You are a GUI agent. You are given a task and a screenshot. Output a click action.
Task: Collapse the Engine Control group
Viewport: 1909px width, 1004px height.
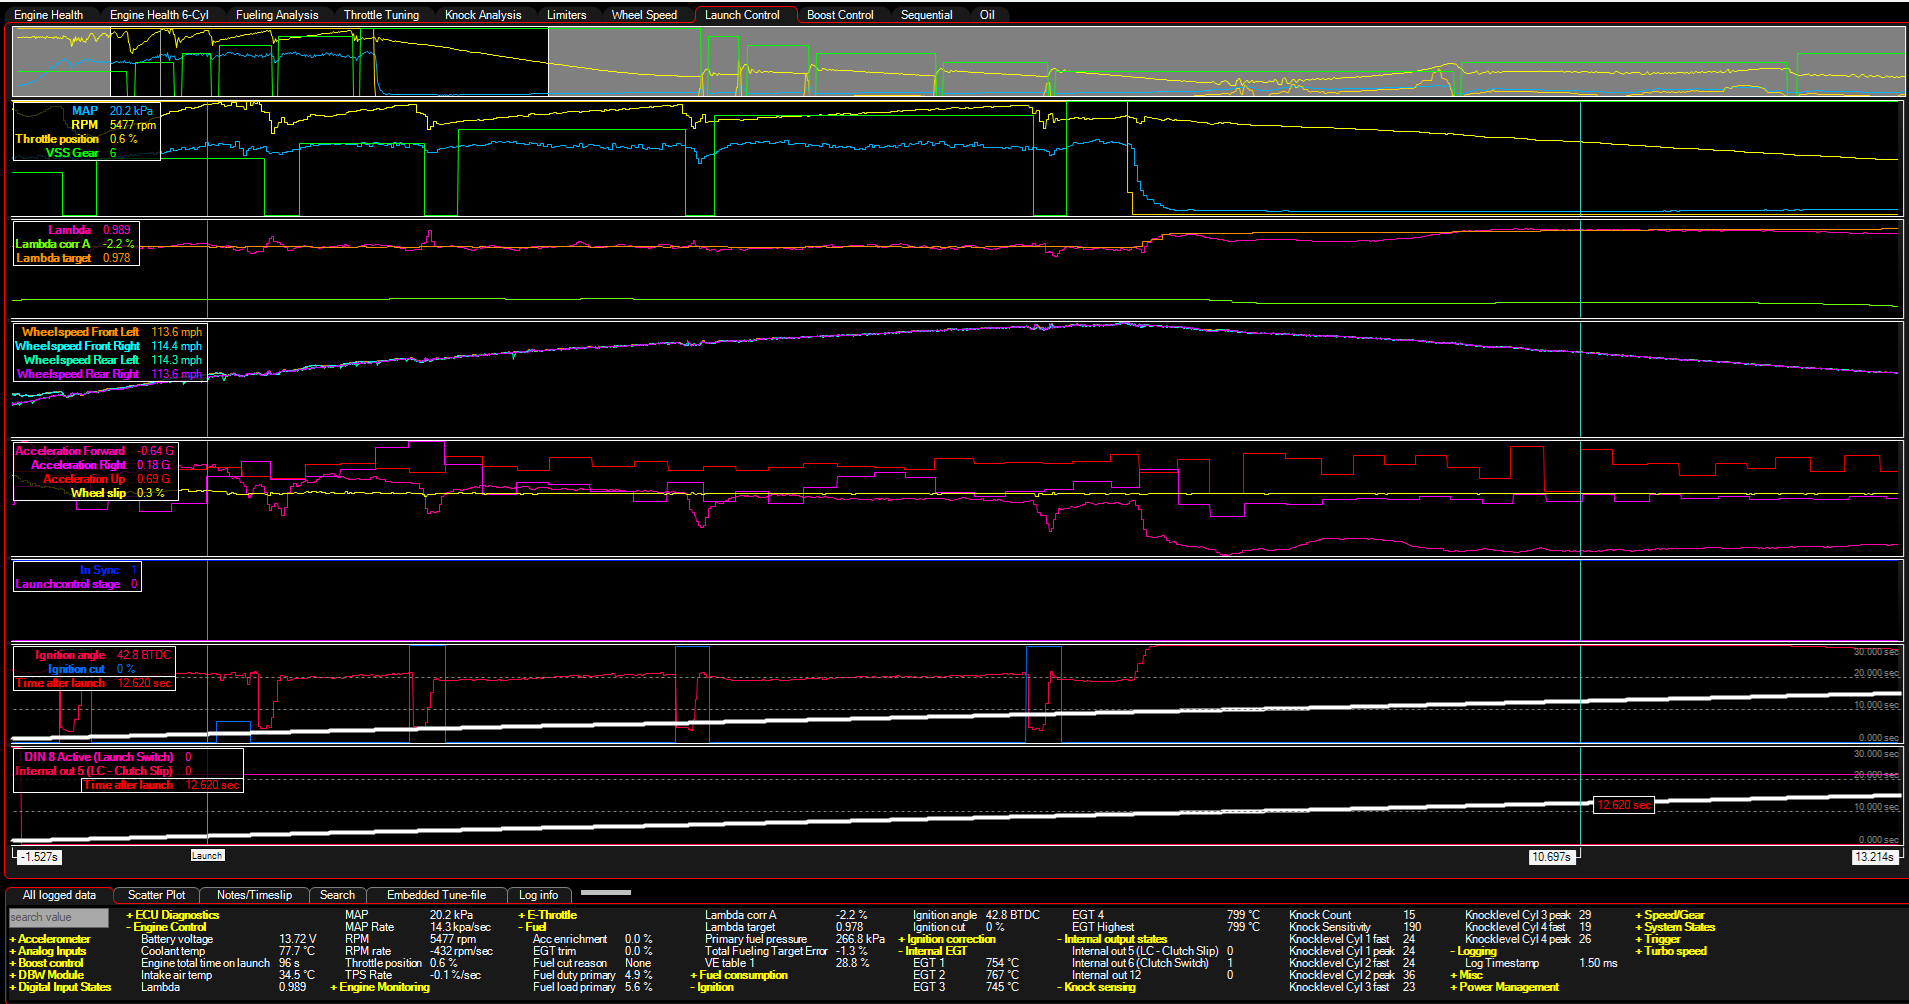166,927
